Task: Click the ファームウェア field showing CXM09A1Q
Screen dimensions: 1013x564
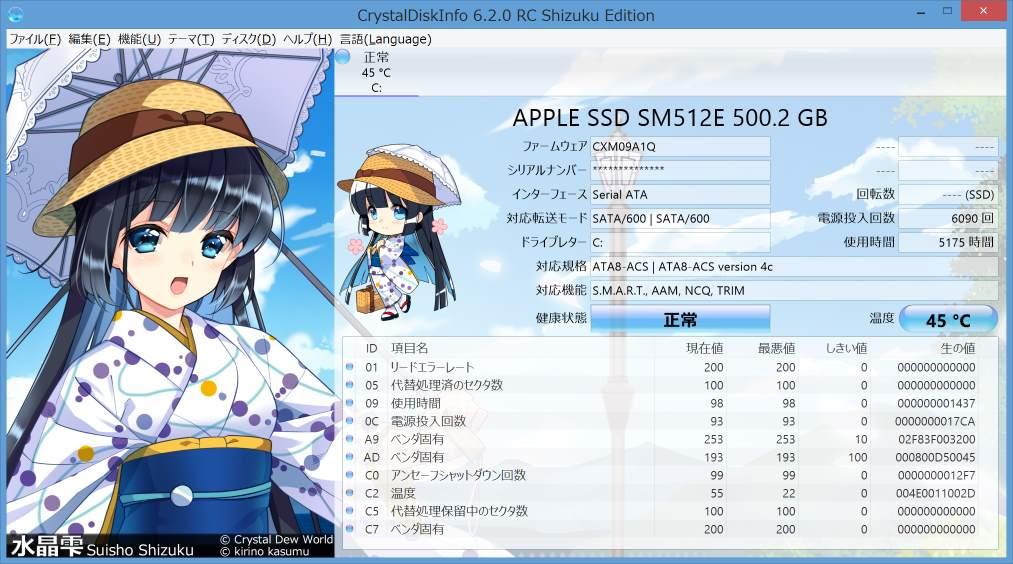Action: coord(680,146)
